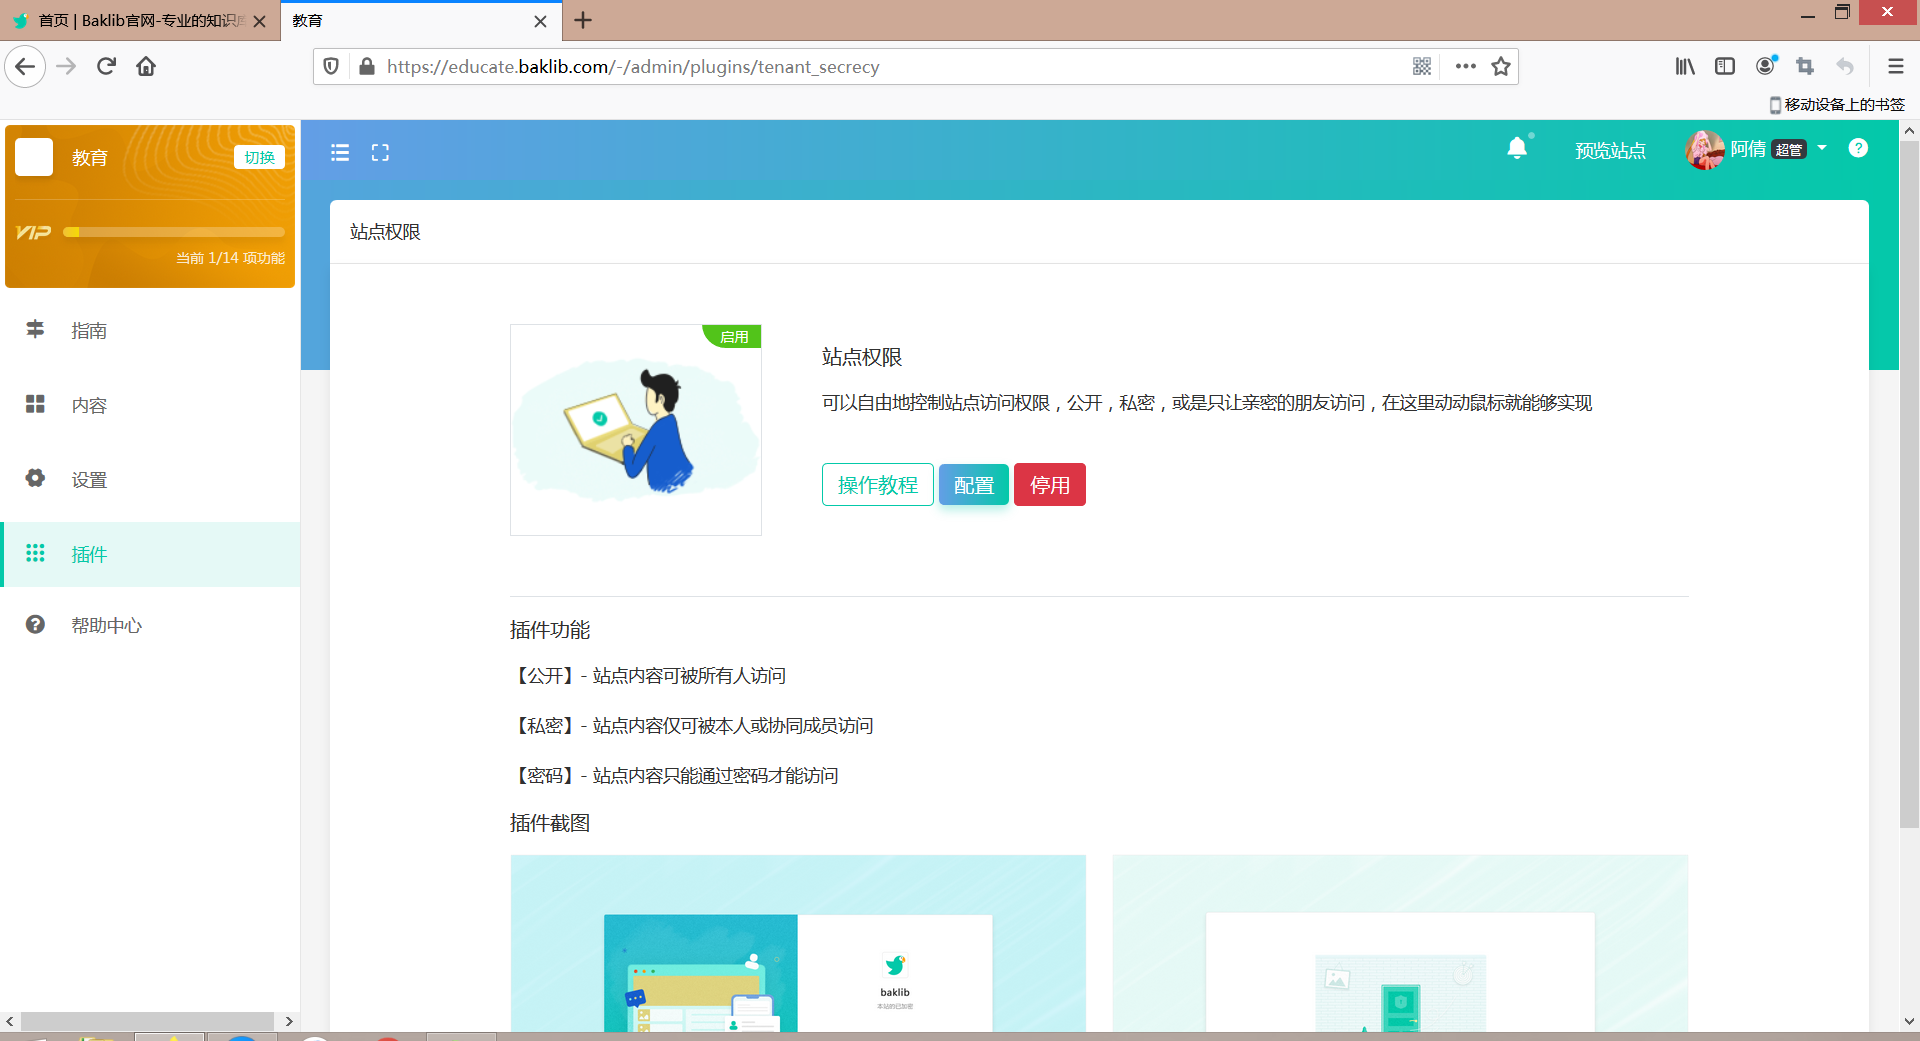Open the Firefox account icon

1766,66
